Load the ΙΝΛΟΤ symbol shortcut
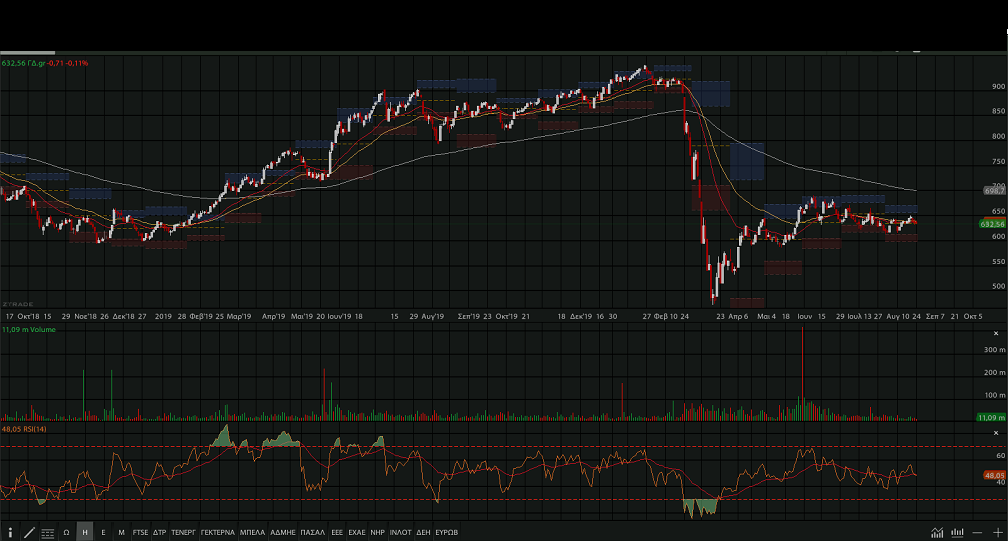 pyautogui.click(x=400, y=533)
